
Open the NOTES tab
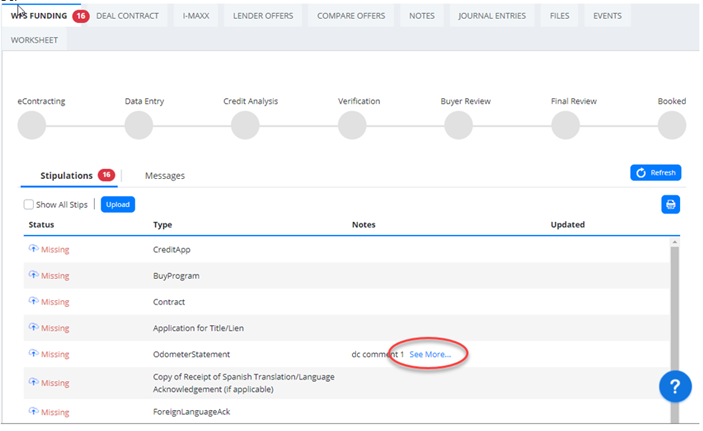(x=422, y=16)
